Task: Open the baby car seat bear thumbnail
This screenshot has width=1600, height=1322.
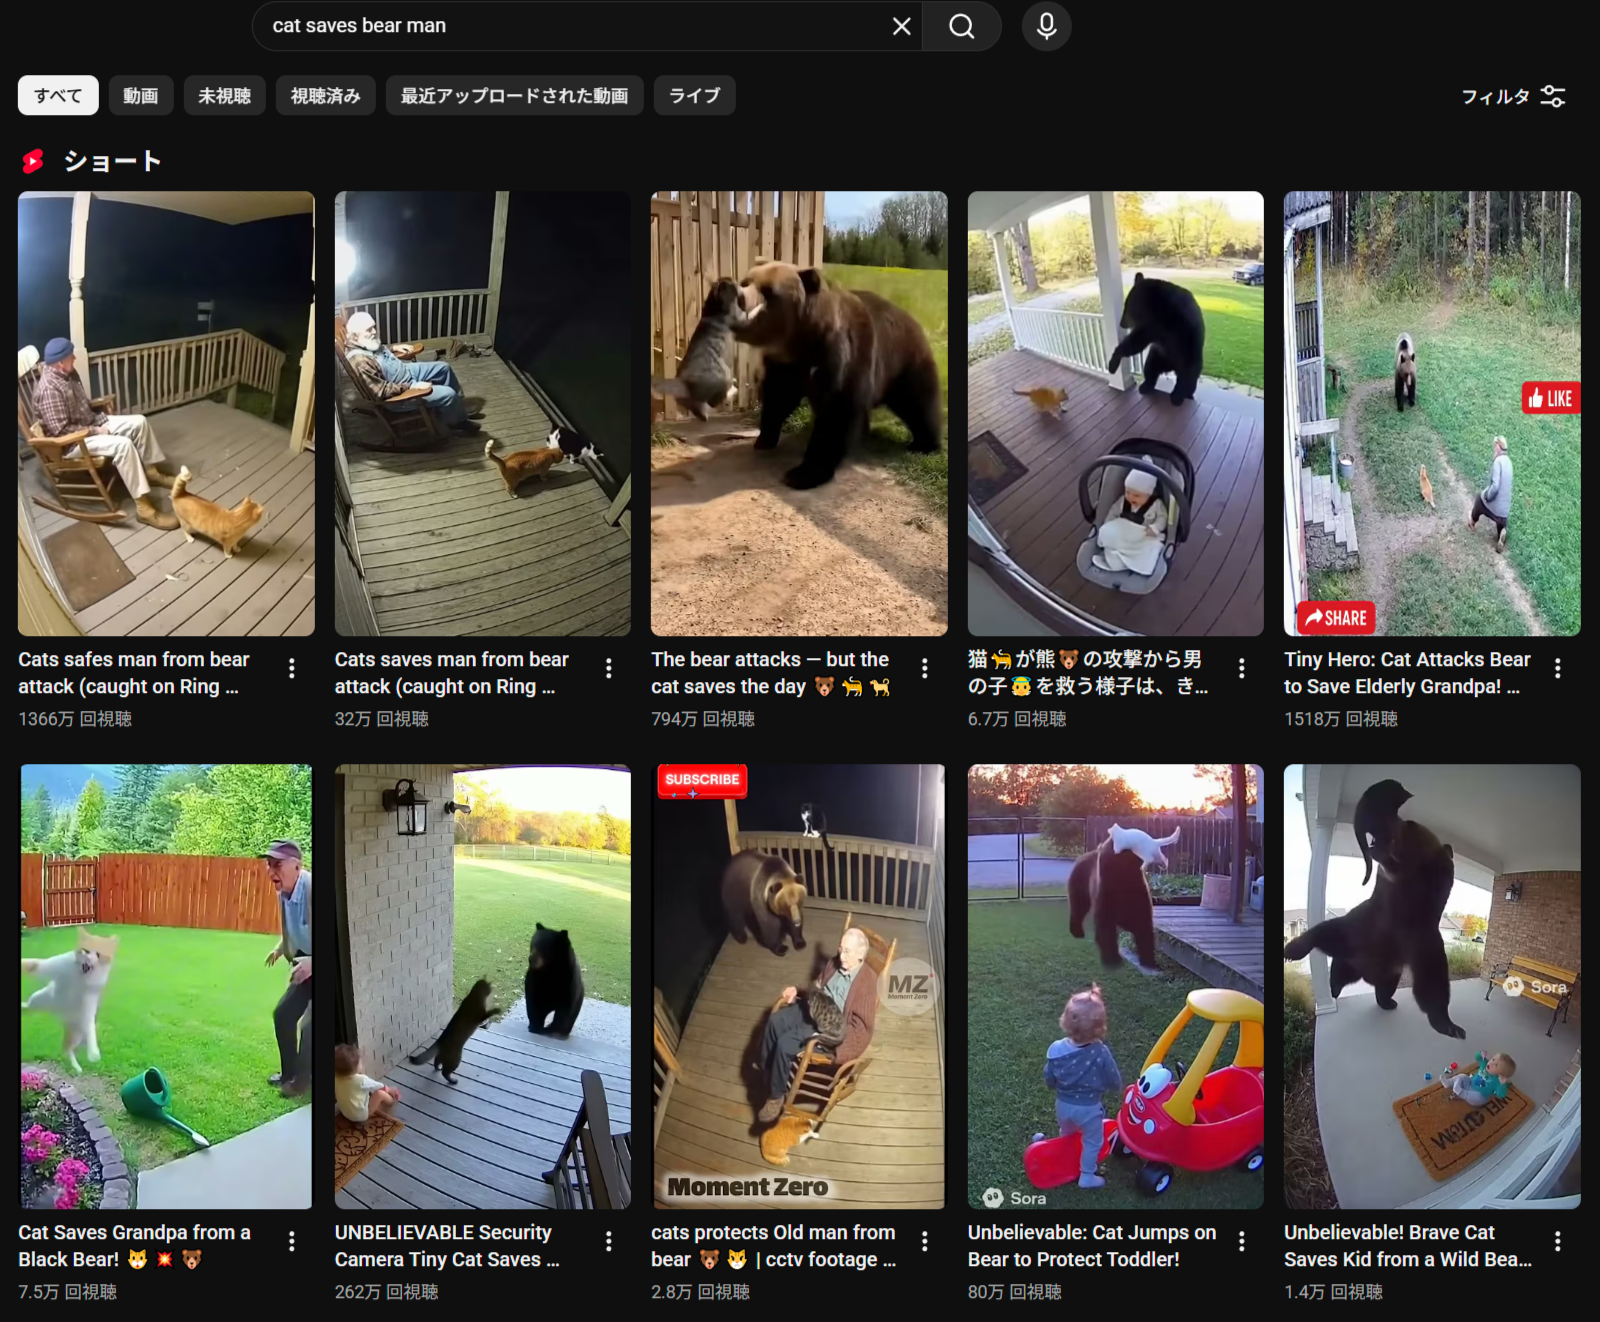Action: (x=1115, y=413)
